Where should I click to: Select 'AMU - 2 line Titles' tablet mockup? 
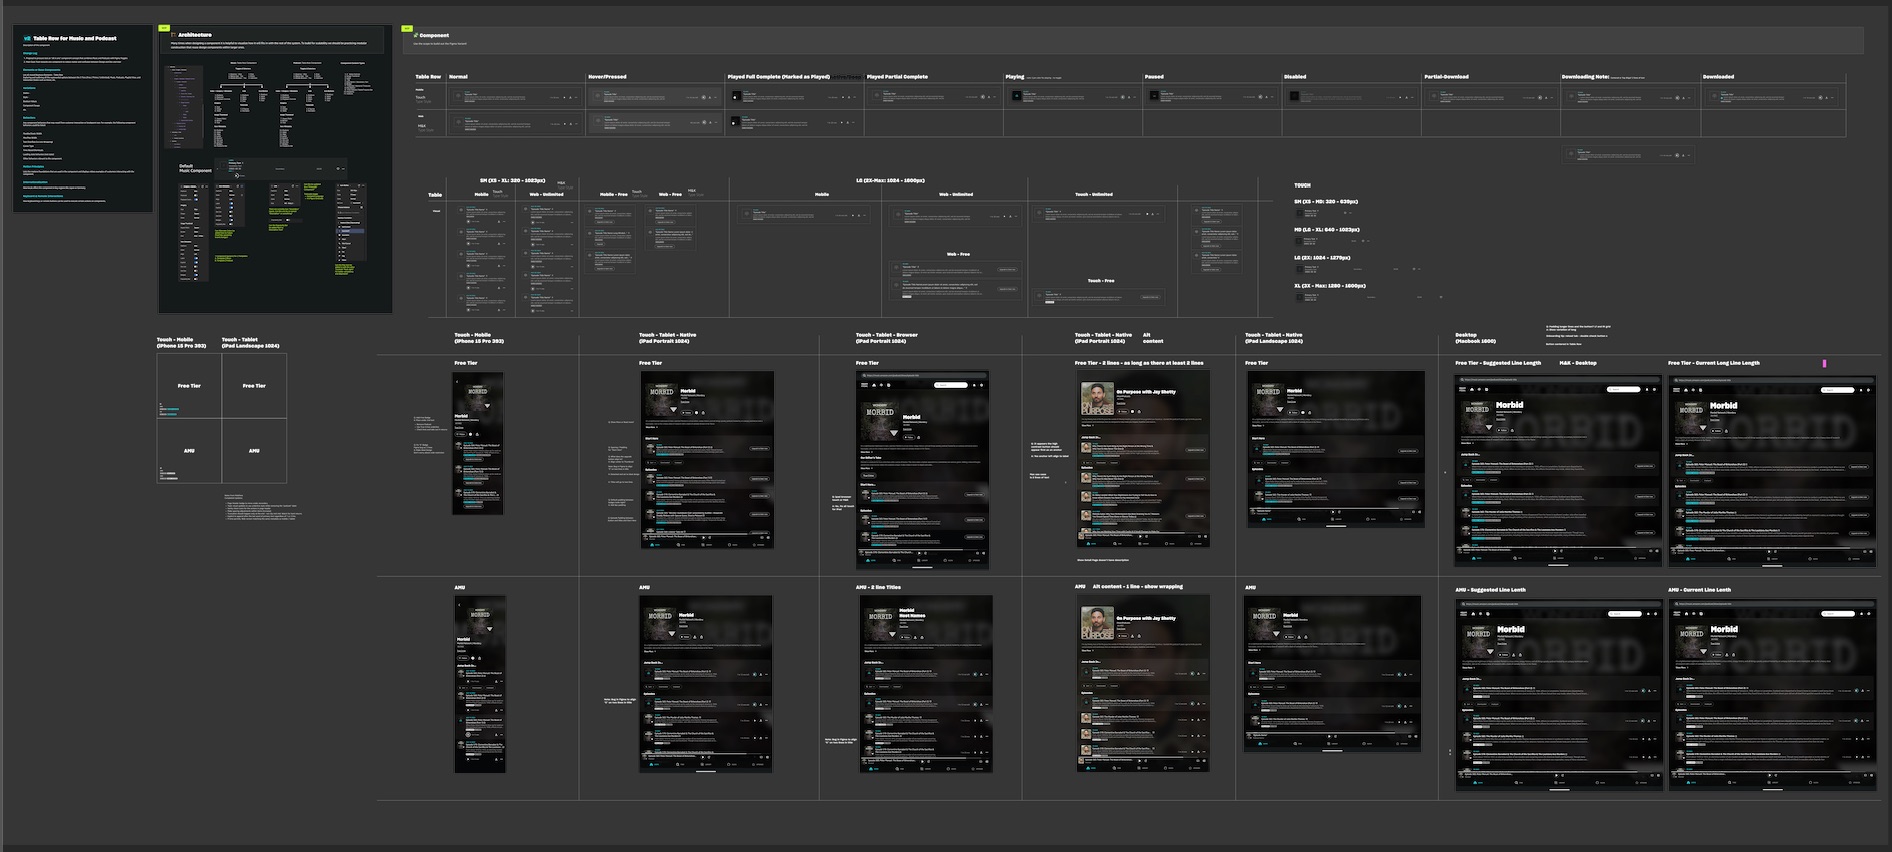pos(925,684)
